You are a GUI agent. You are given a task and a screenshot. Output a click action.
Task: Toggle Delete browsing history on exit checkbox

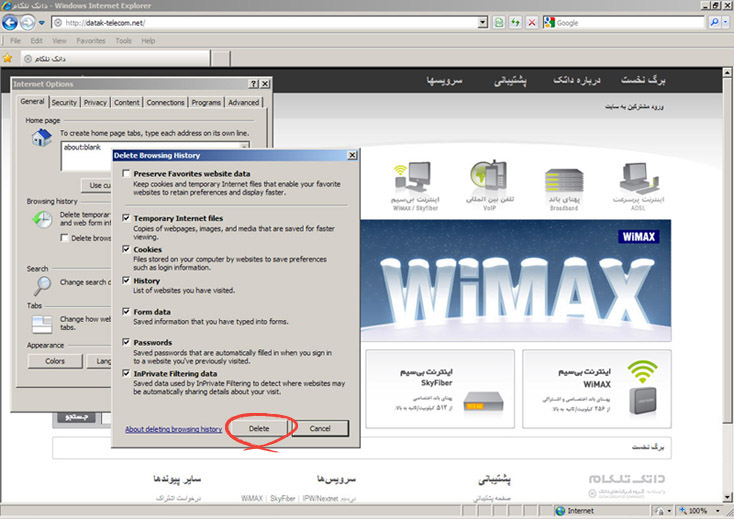(x=65, y=238)
